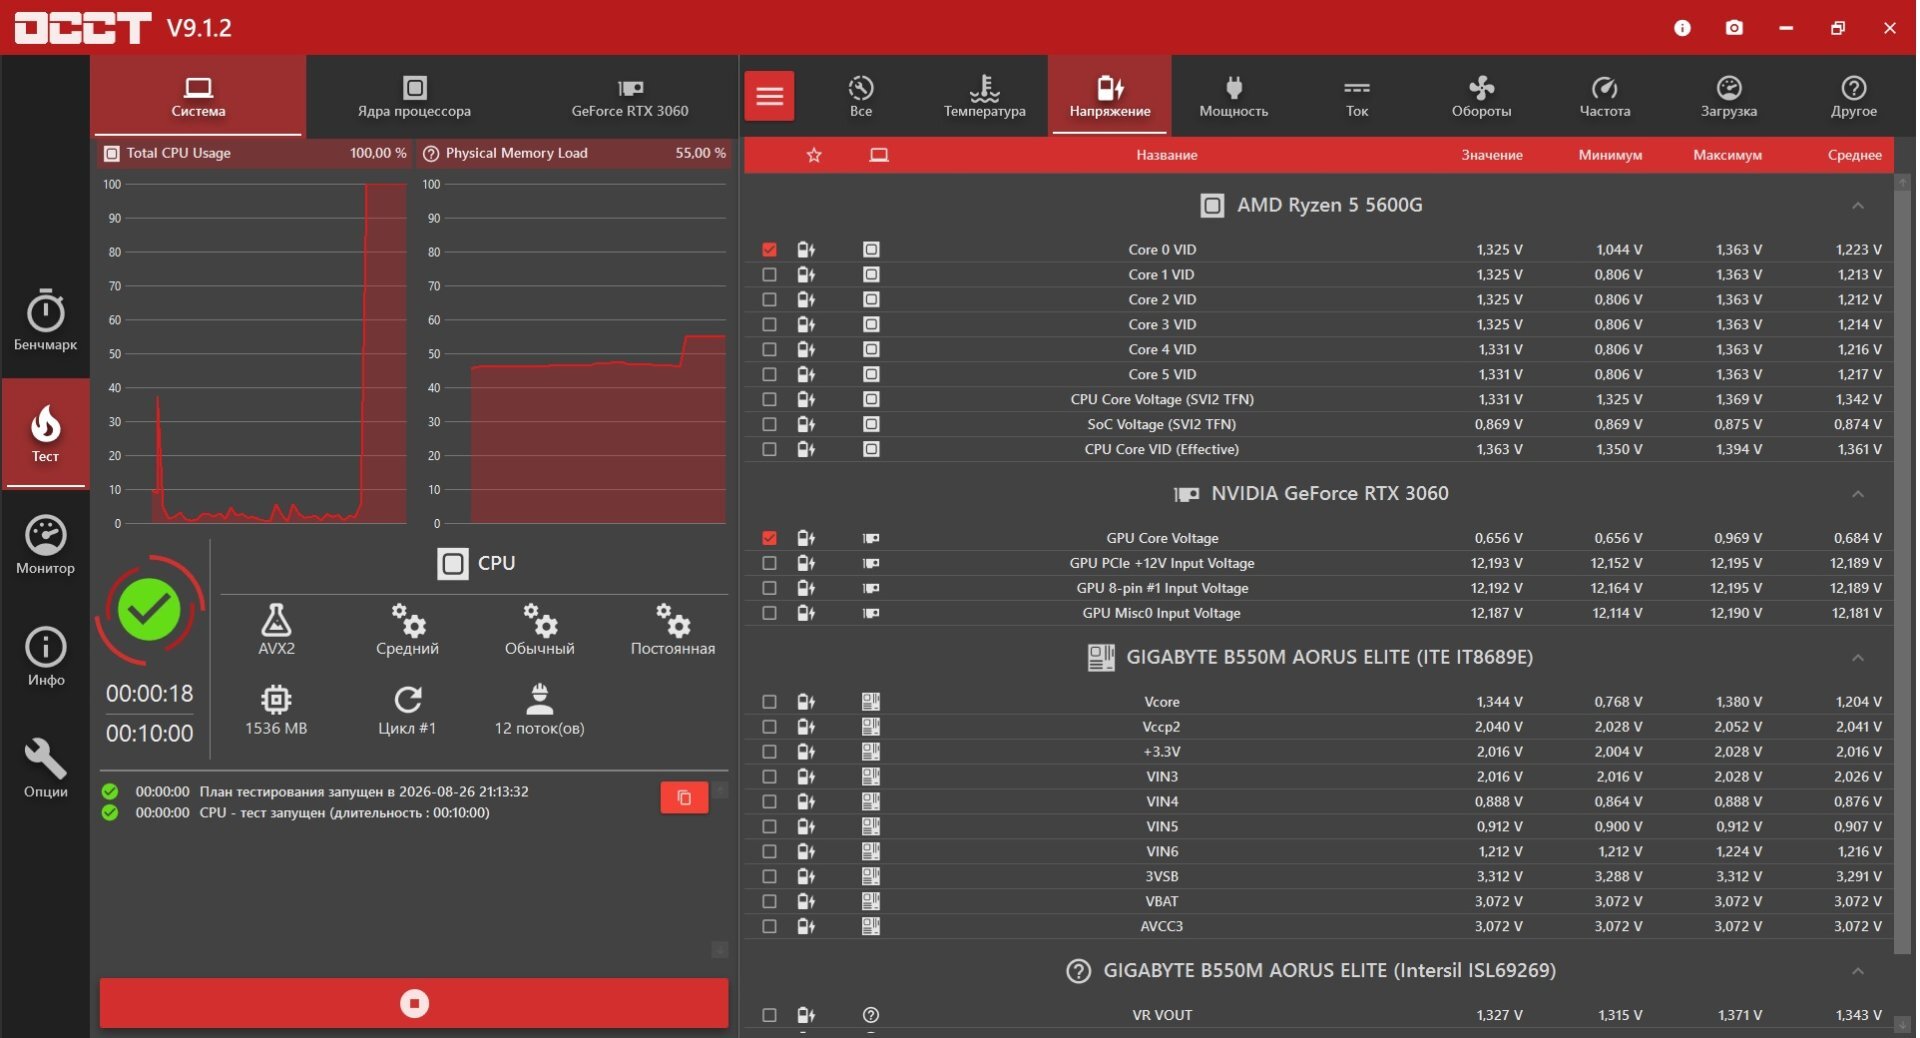The width and height of the screenshot is (1920, 1038).
Task: Change the Постоянная load type setting
Action: 673,629
